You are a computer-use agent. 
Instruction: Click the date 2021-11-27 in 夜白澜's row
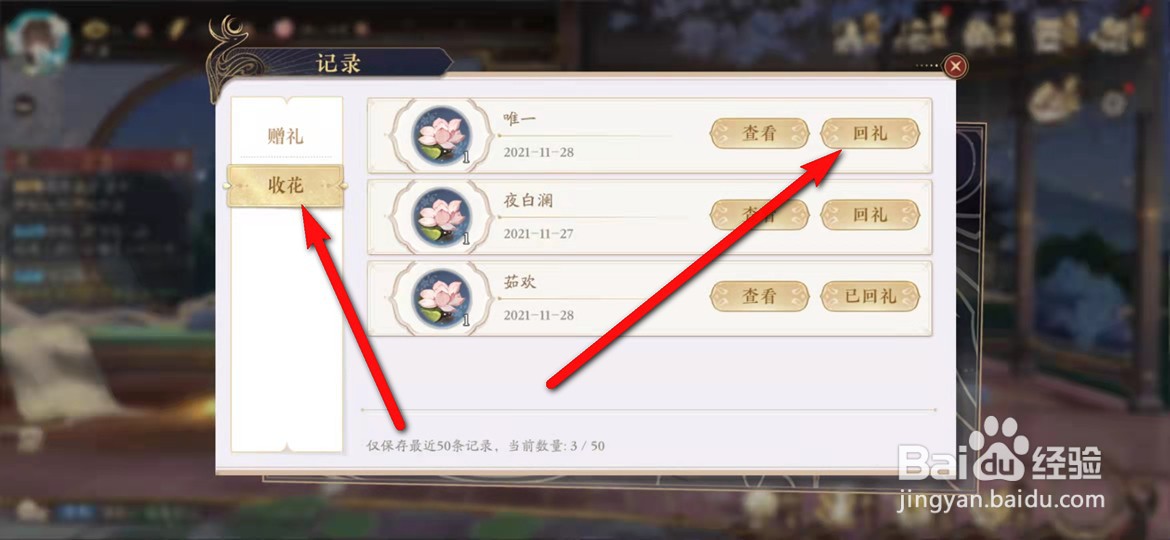(x=539, y=233)
